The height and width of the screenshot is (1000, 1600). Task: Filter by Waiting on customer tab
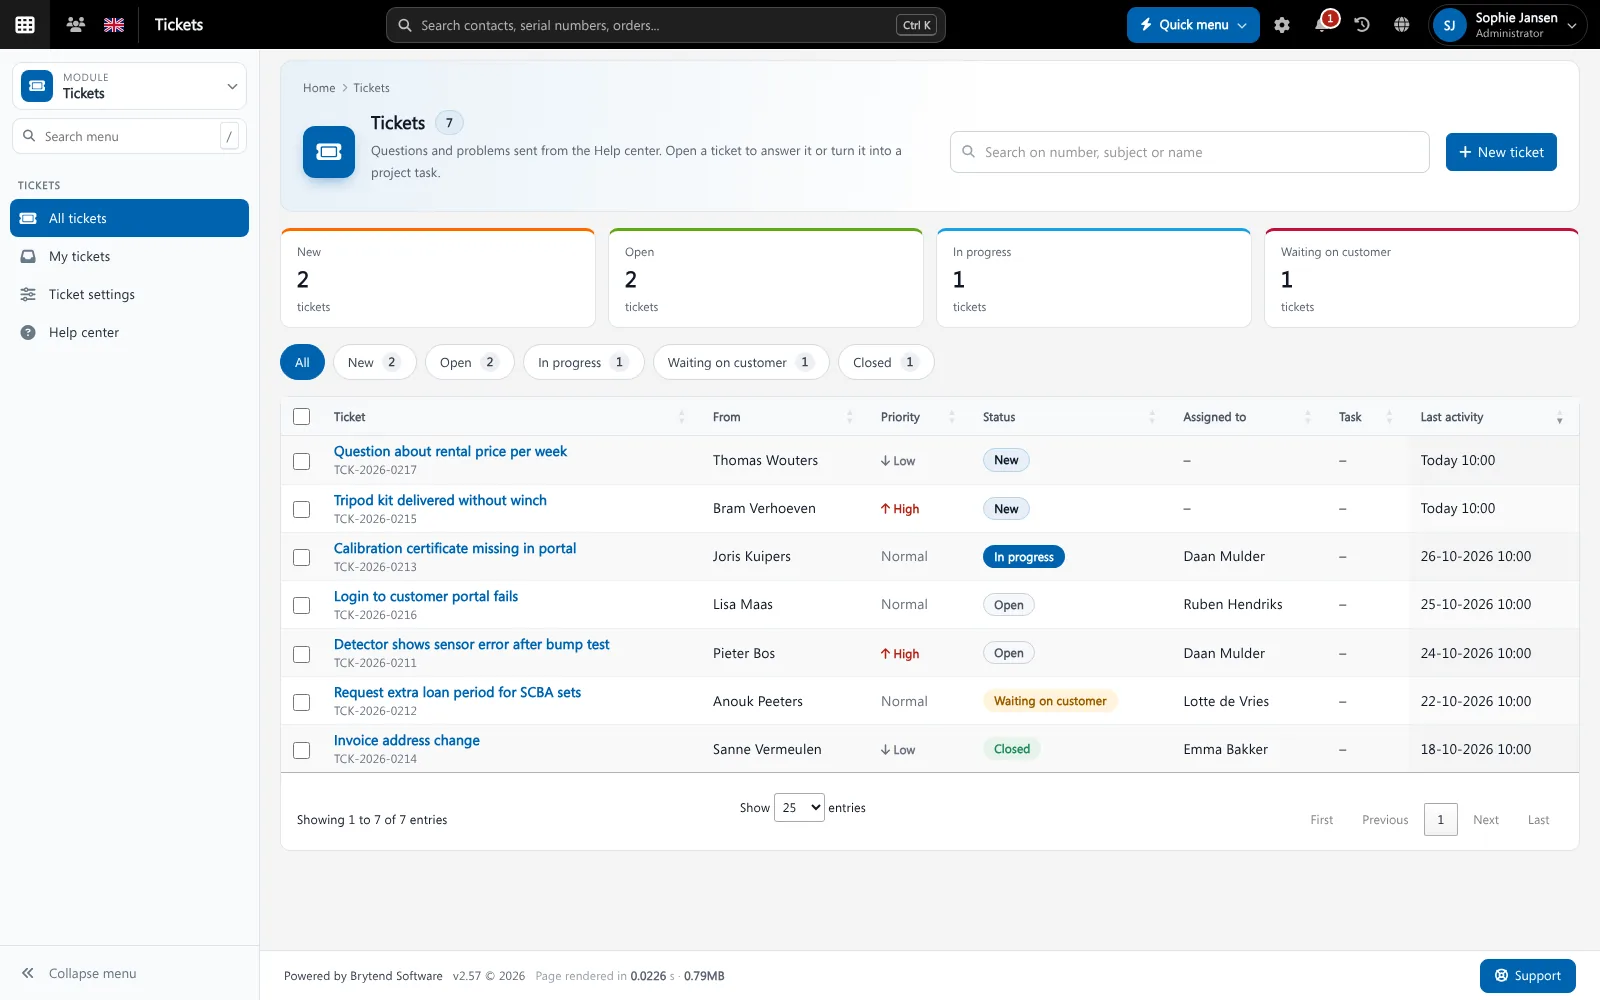[741, 362]
